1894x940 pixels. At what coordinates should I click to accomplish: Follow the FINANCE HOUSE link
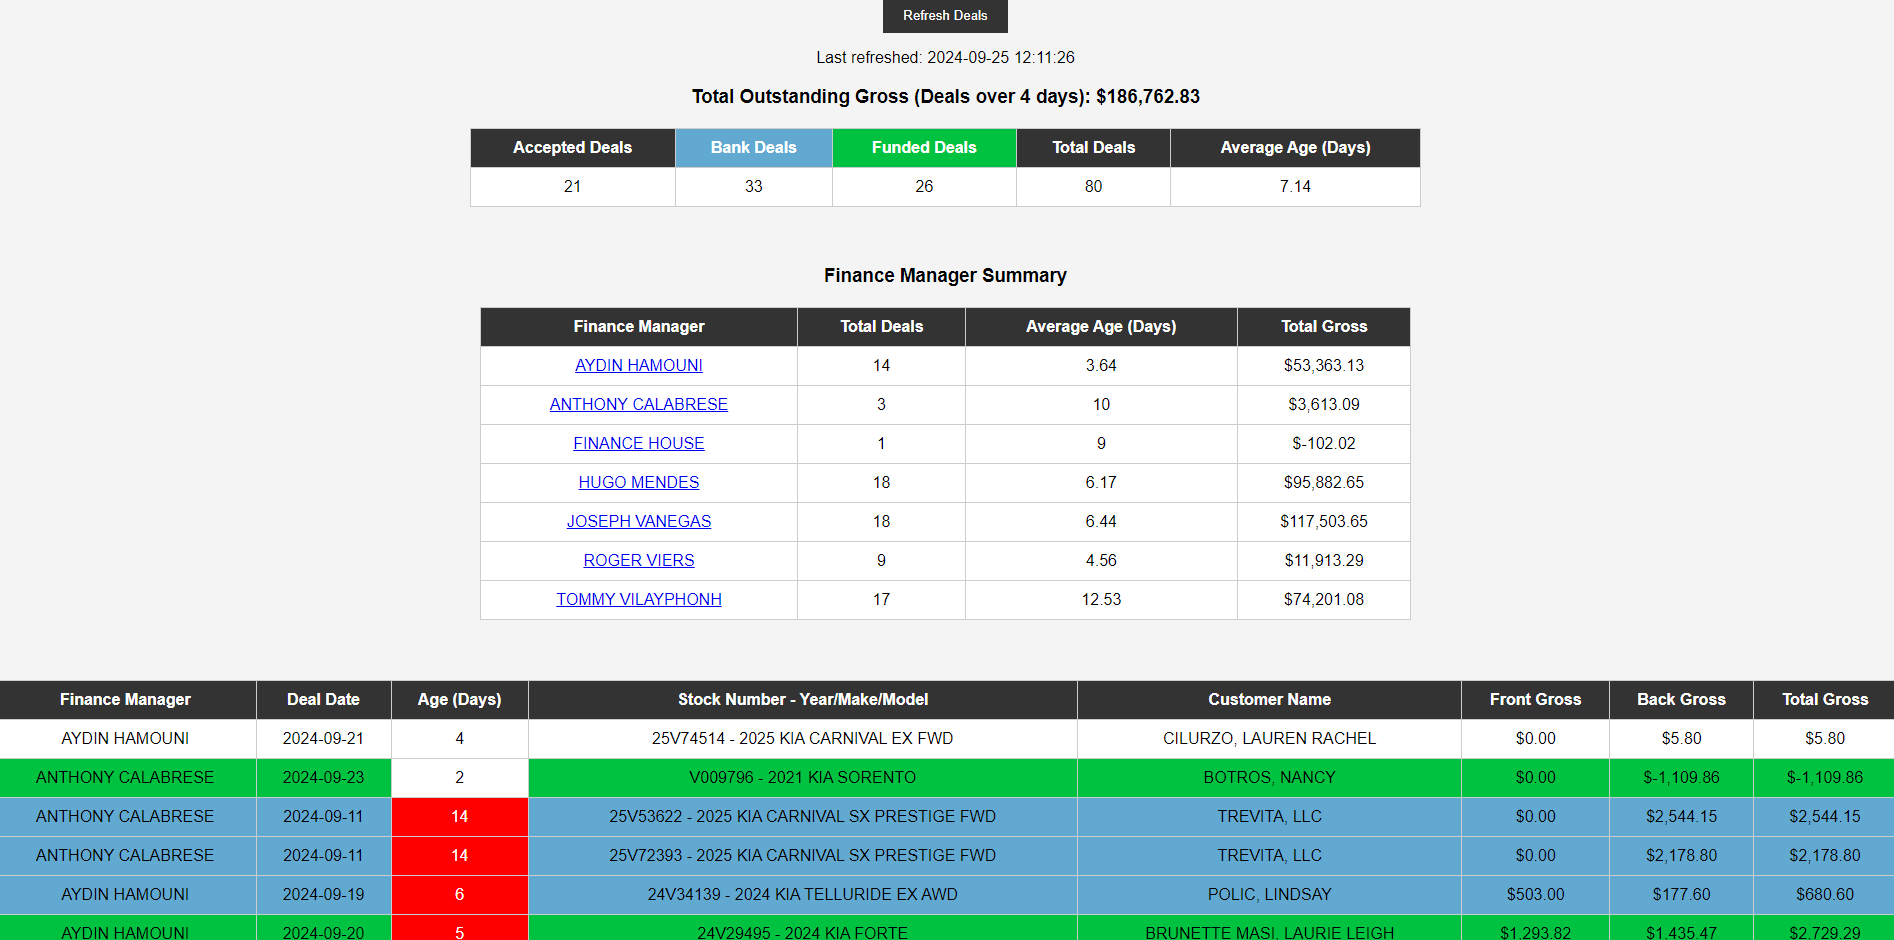point(638,444)
